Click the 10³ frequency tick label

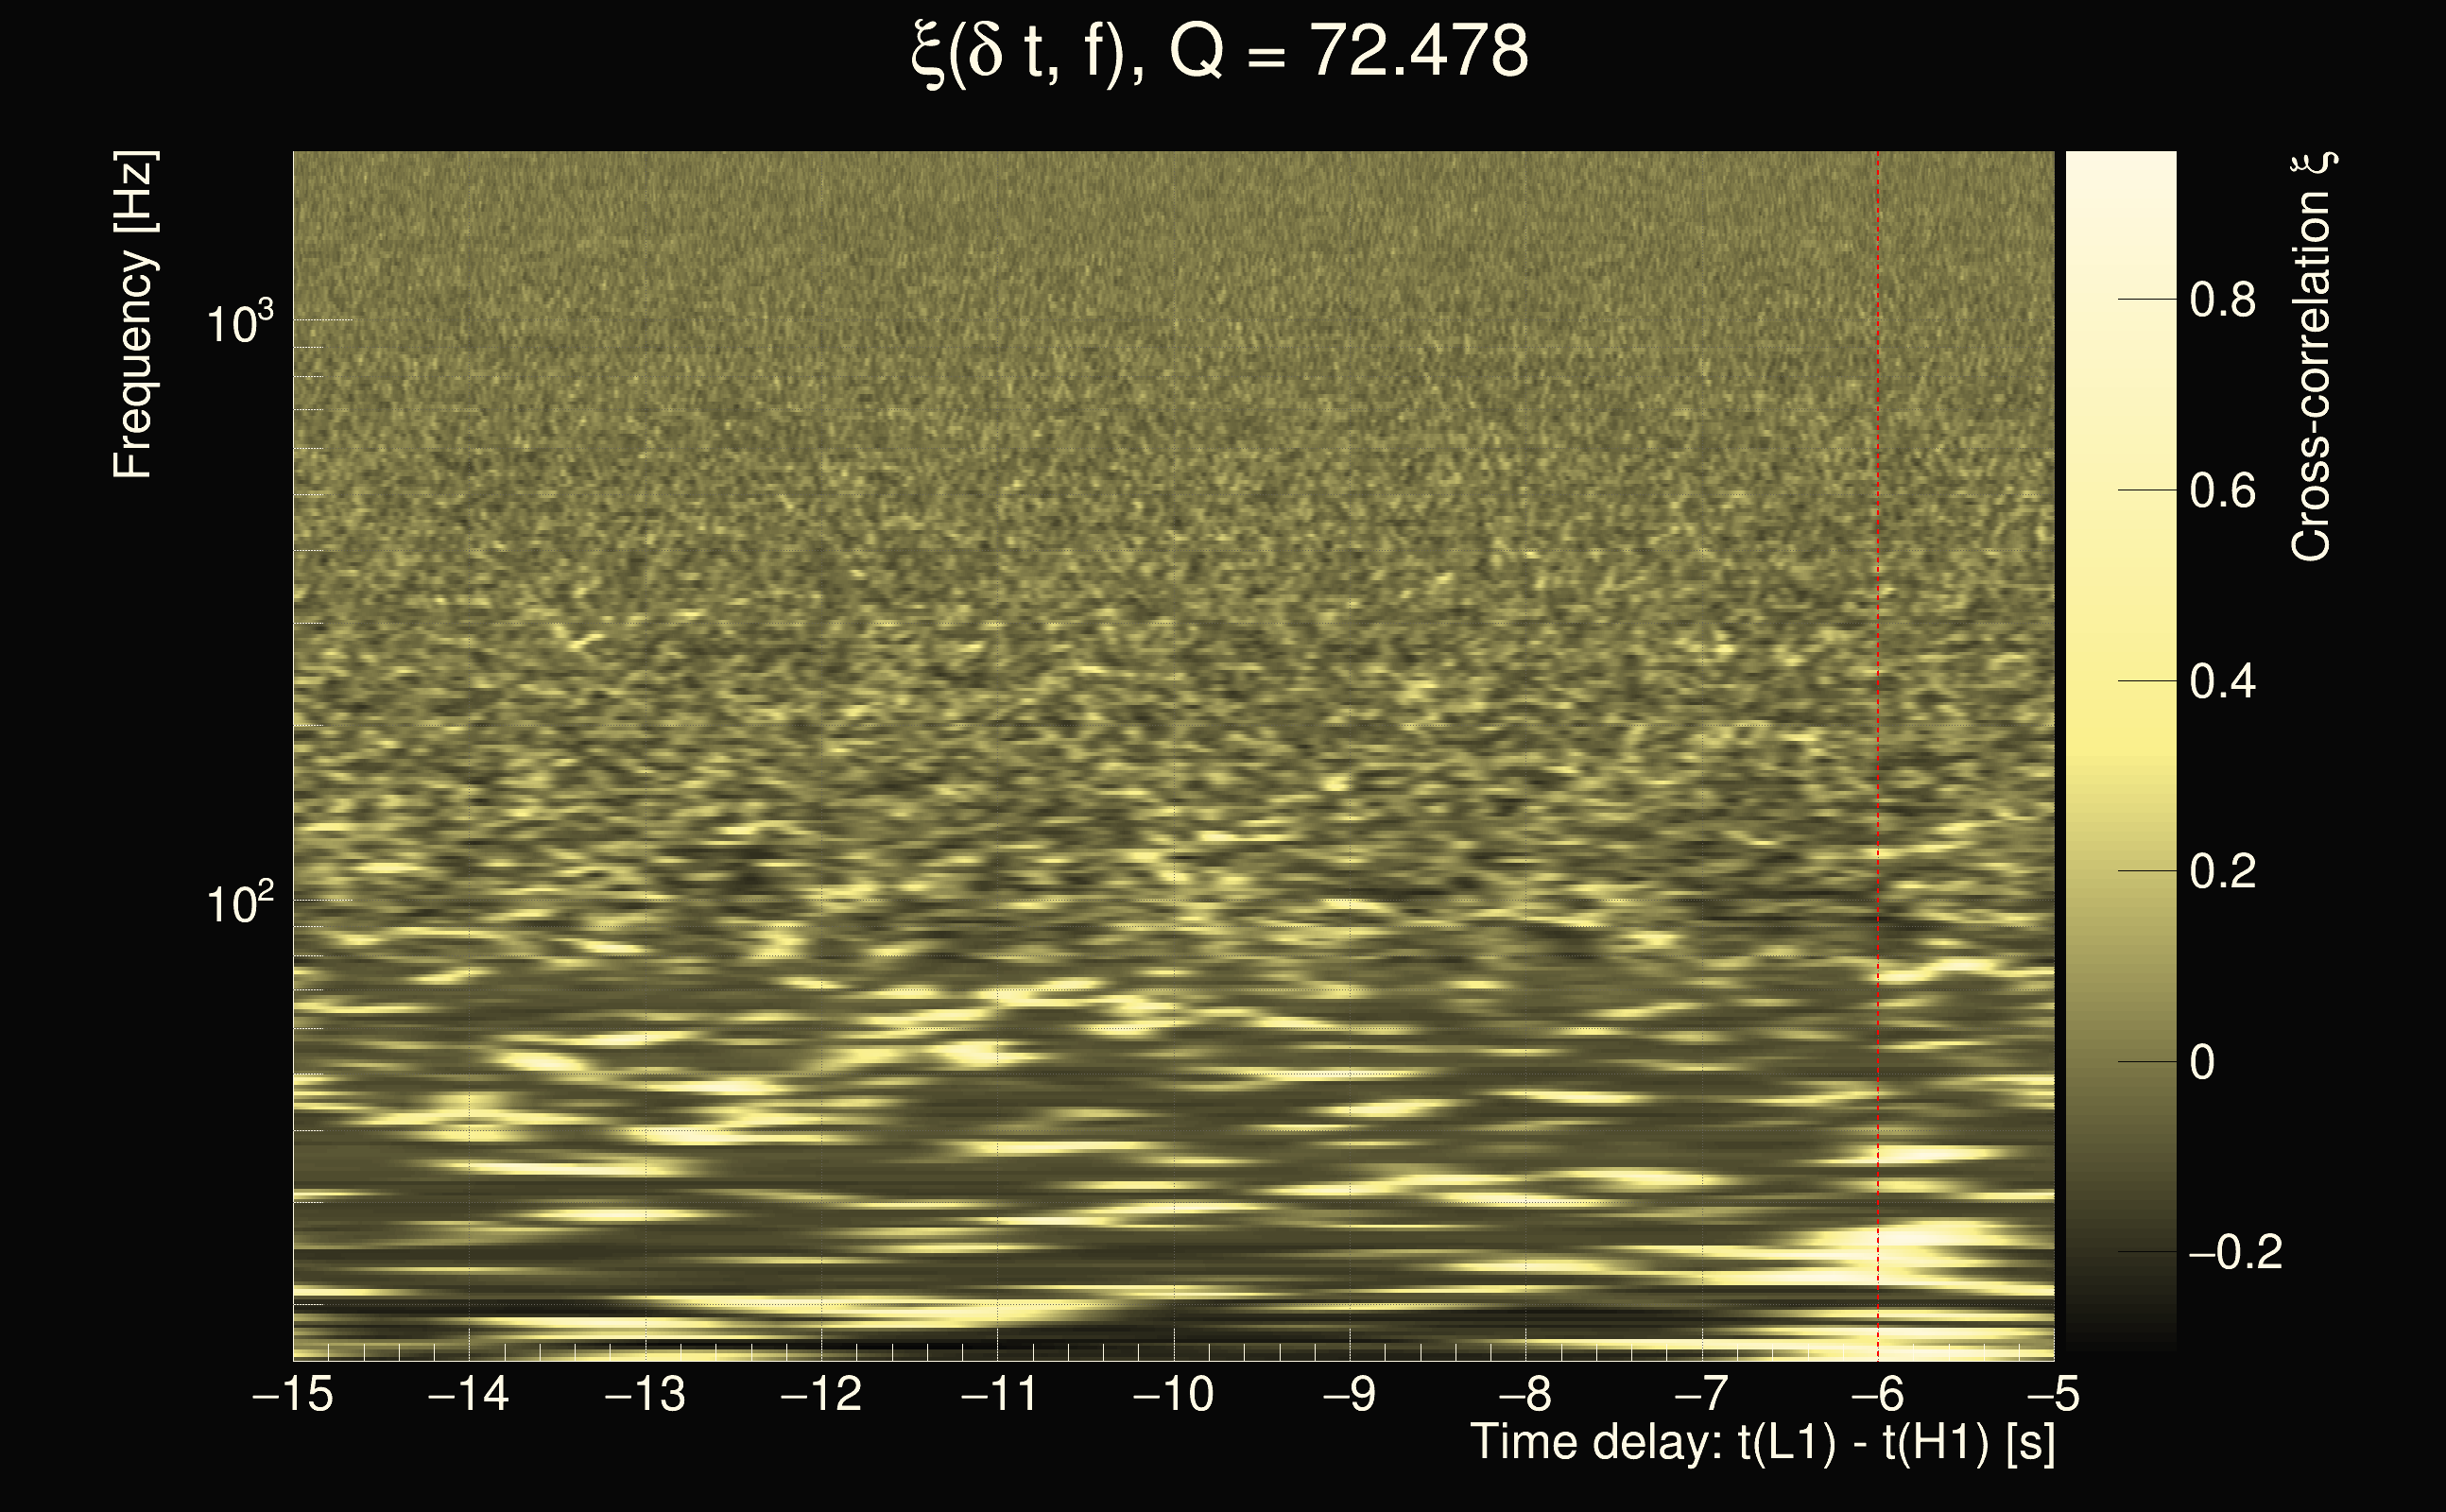pyautogui.click(x=239, y=322)
